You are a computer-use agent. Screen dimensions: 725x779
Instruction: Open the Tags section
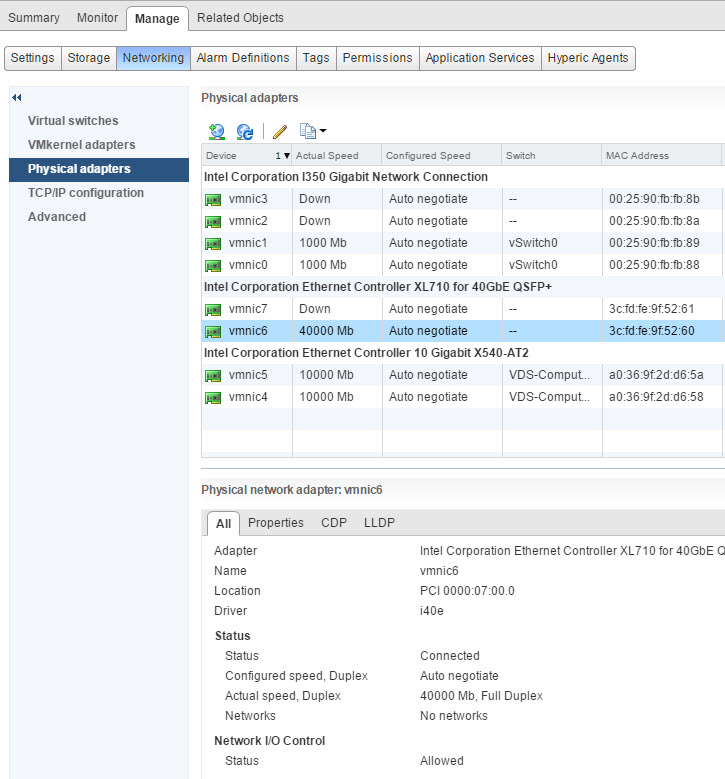(316, 58)
